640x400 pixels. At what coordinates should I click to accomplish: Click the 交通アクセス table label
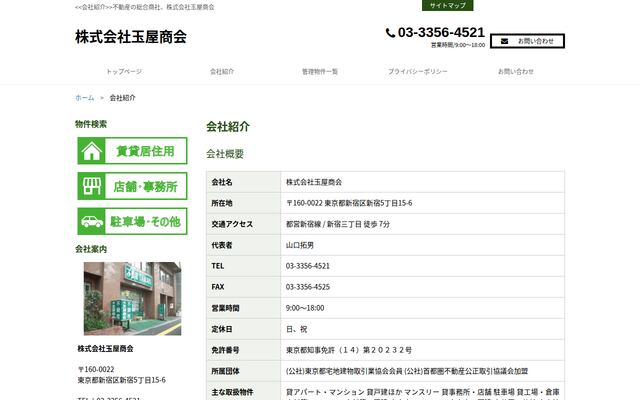232,224
